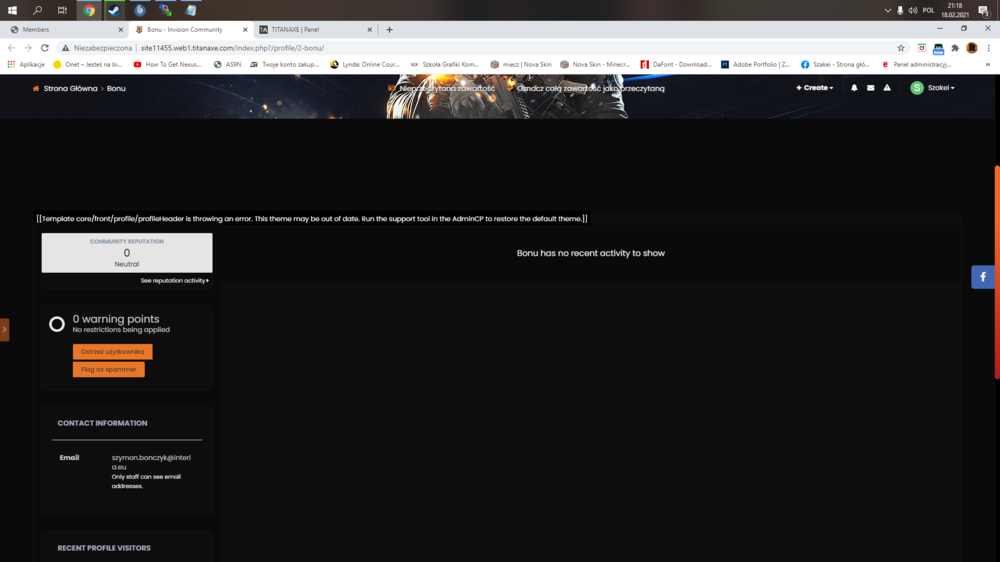Viewport: 1000px width, 562px height.
Task: Open Chrome extensions puzzle icon
Action: point(955,48)
